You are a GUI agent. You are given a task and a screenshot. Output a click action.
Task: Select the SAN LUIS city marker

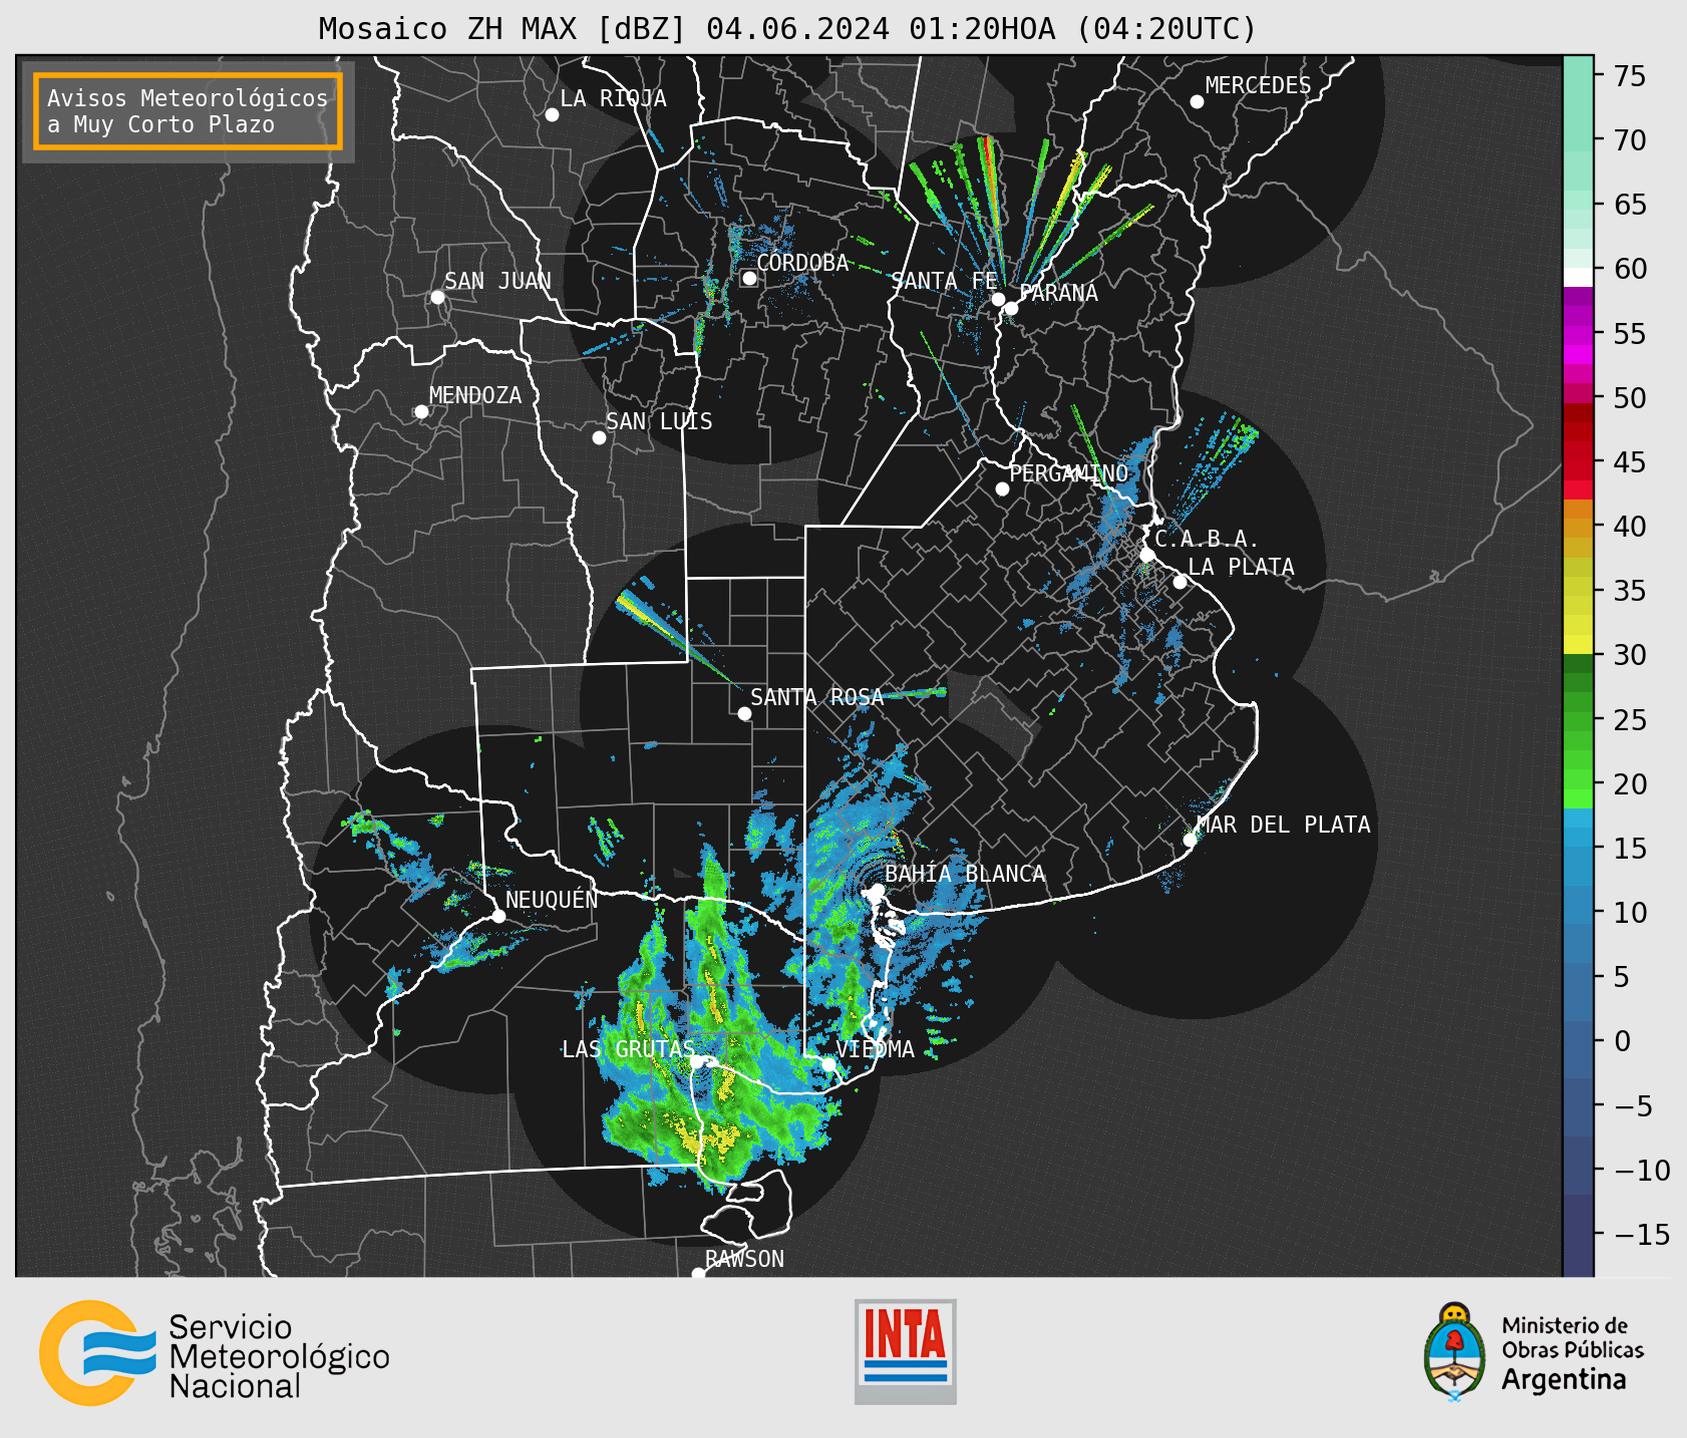point(599,438)
